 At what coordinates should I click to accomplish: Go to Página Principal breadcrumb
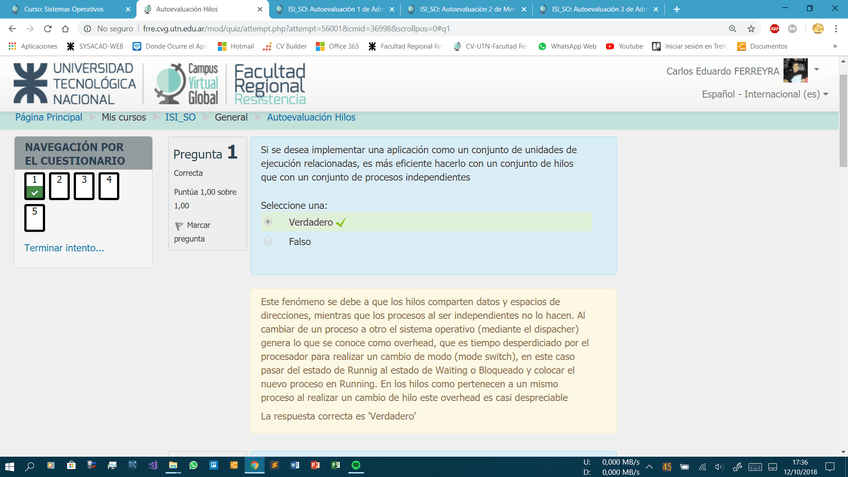(x=49, y=117)
